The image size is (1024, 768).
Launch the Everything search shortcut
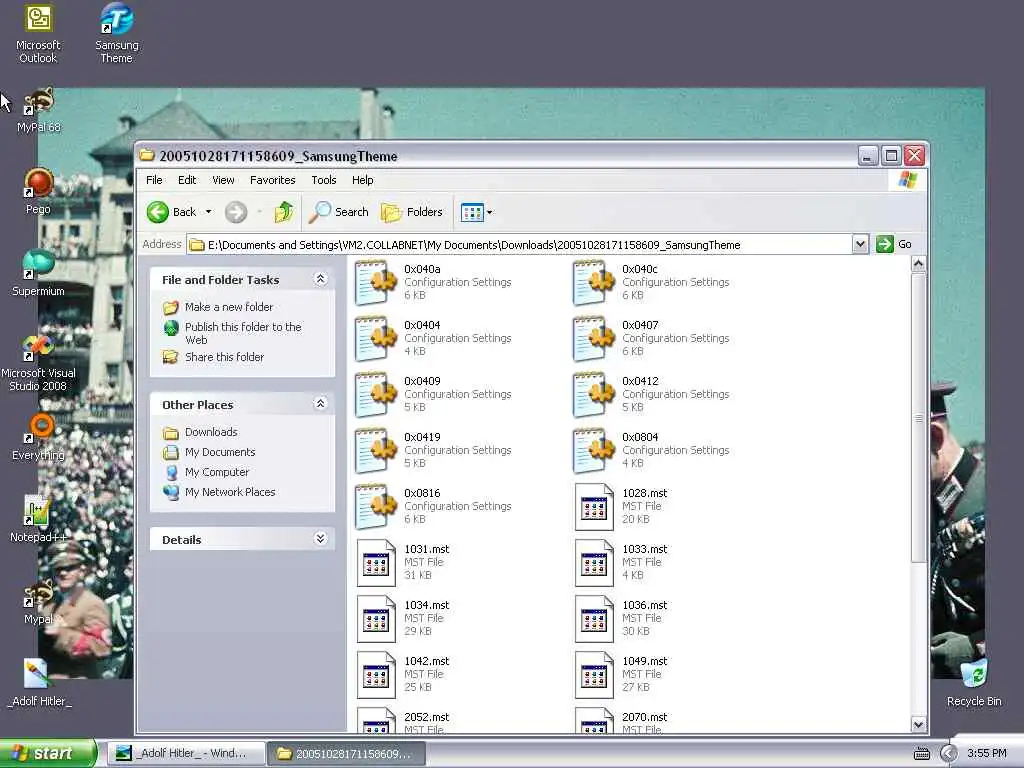pyautogui.click(x=39, y=438)
